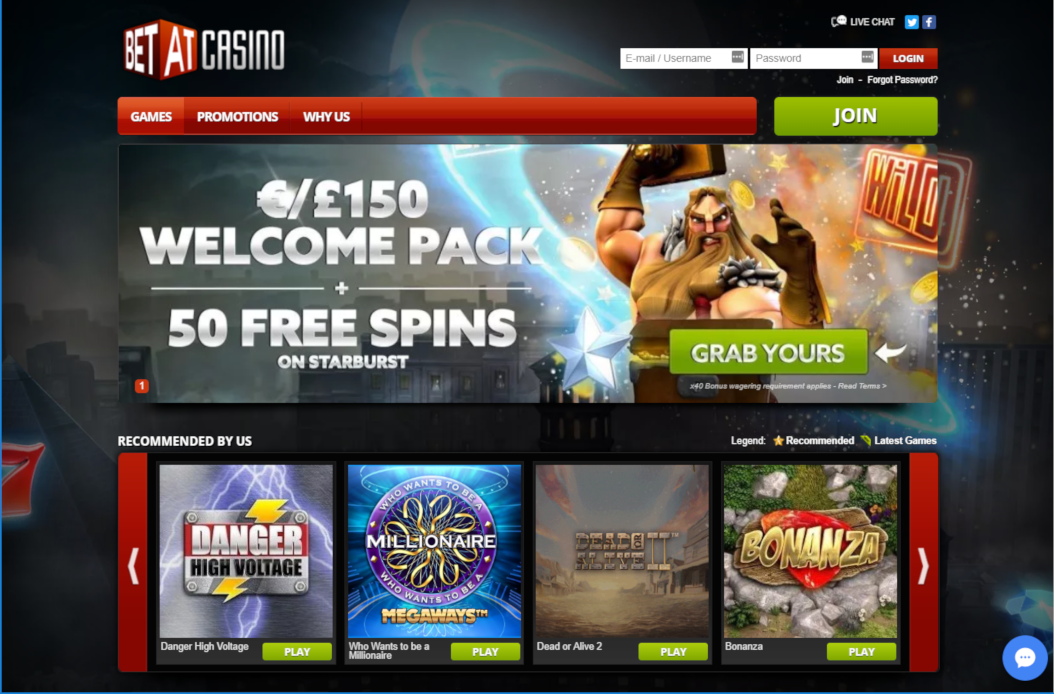Screen dimensions: 1054x694
Task: Open the Games menu tab
Action: 151,116
